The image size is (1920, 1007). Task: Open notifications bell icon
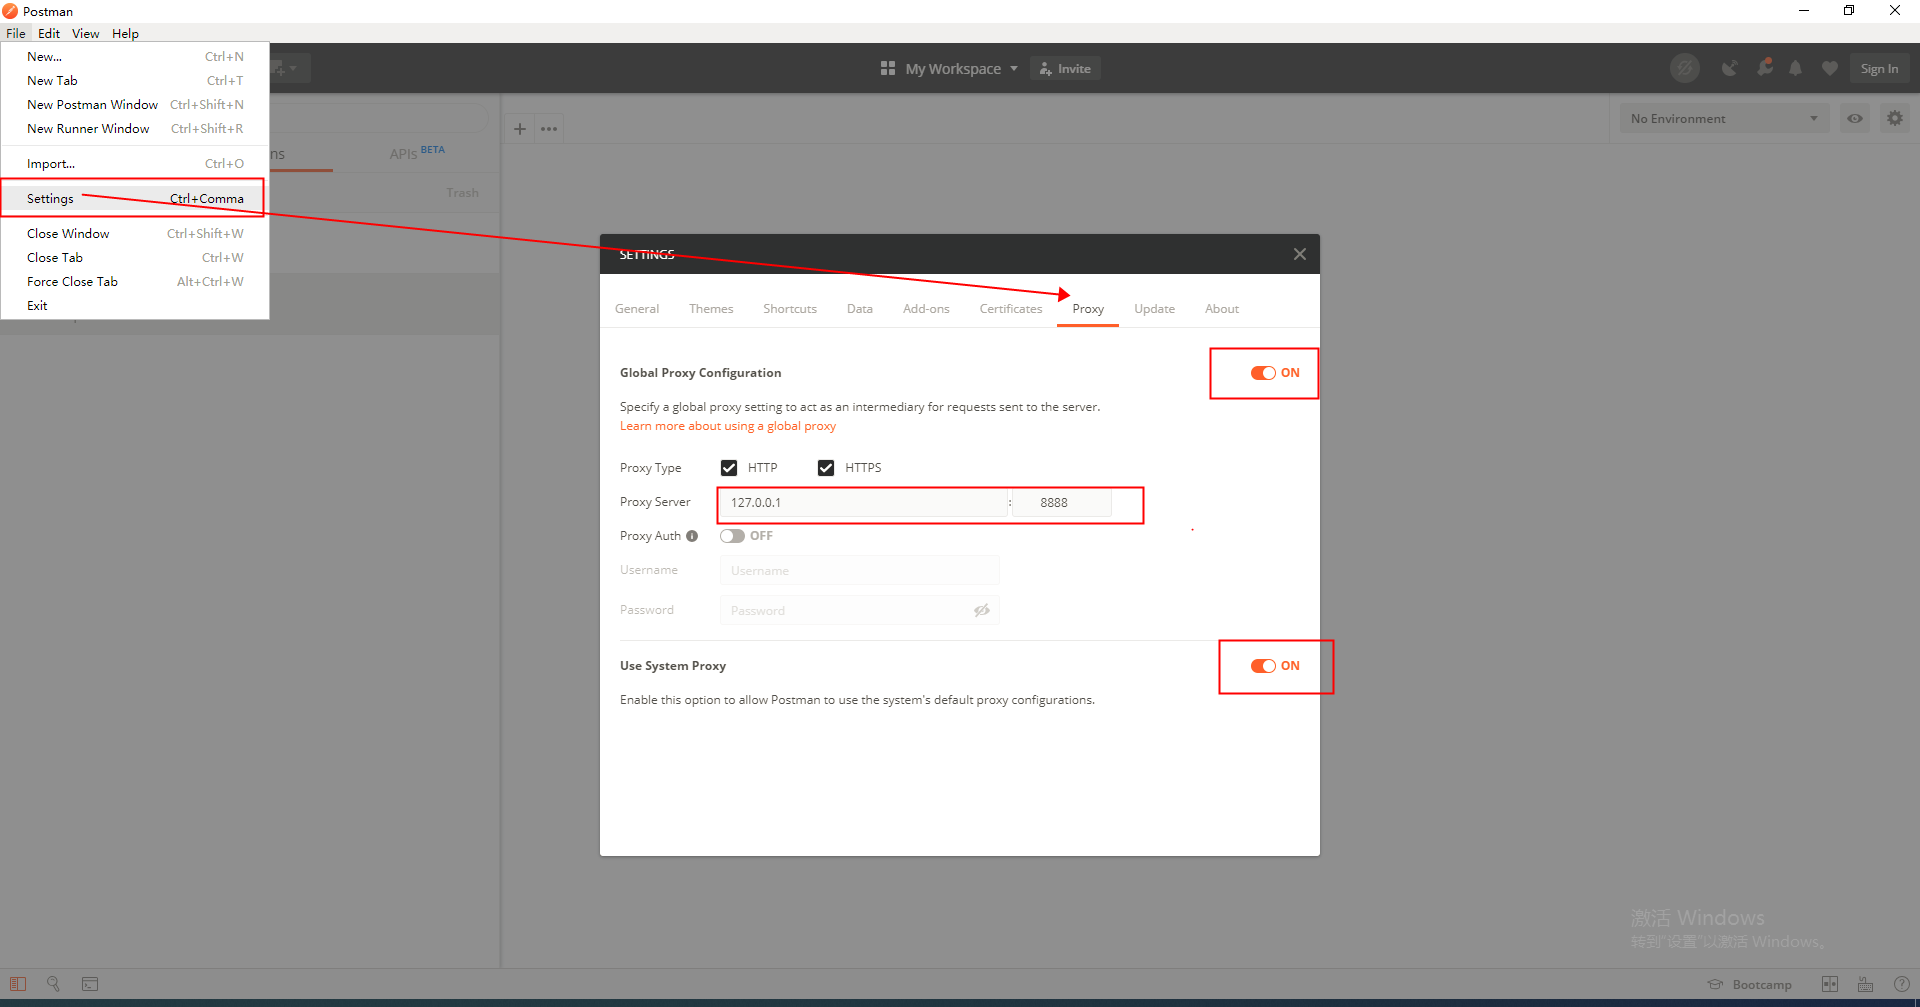point(1796,68)
